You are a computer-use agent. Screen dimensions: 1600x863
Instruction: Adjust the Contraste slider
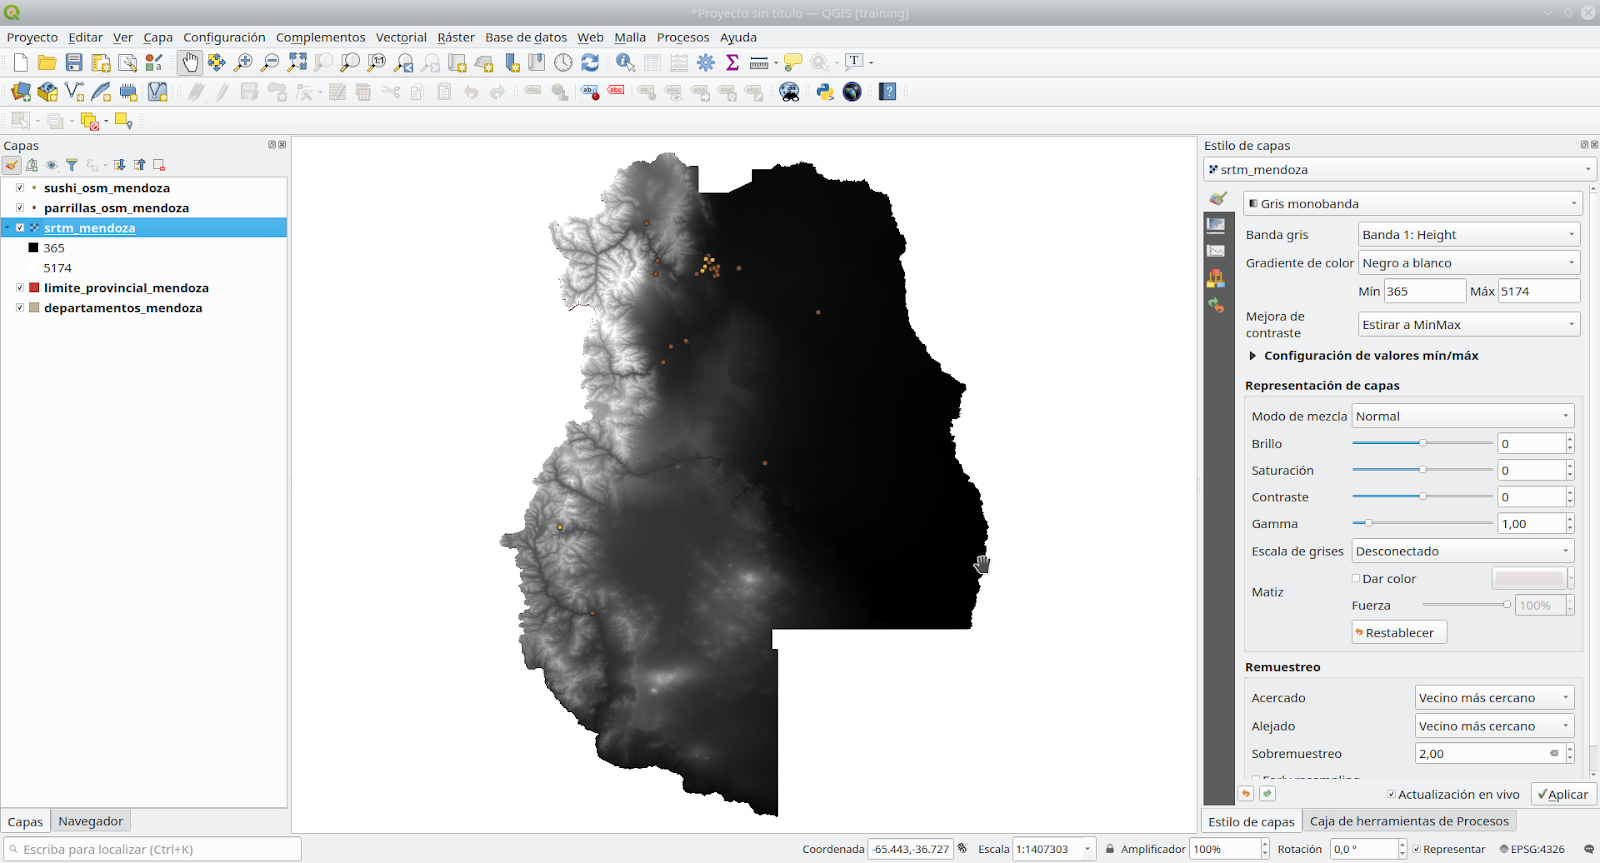tap(1422, 496)
